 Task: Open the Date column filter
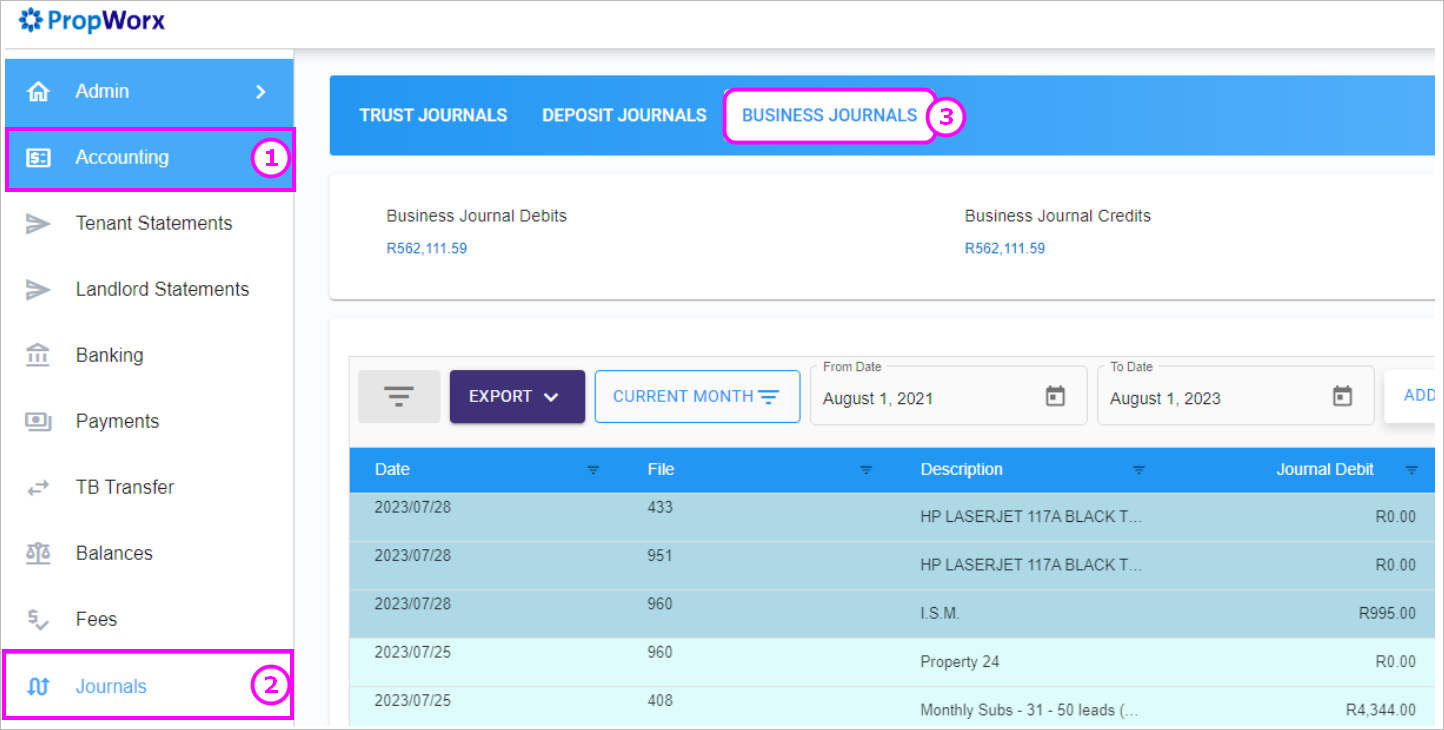(x=593, y=470)
